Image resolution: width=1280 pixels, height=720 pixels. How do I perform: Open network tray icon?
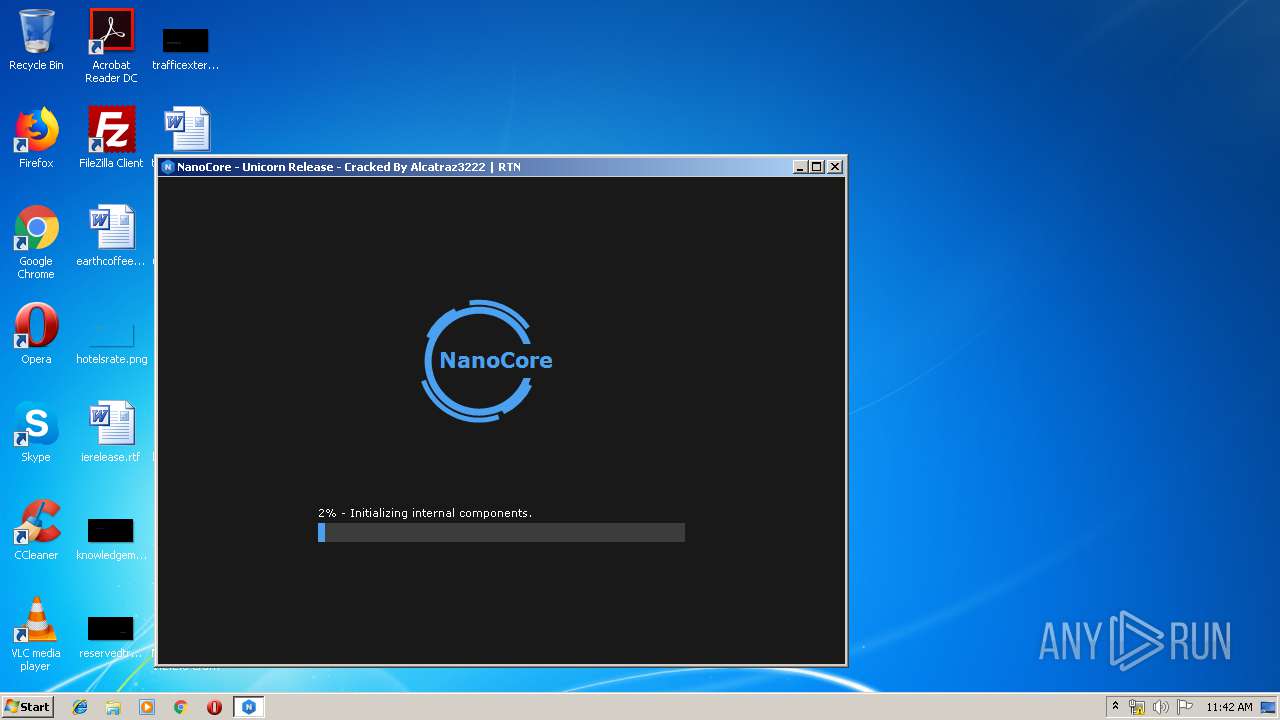1137,707
